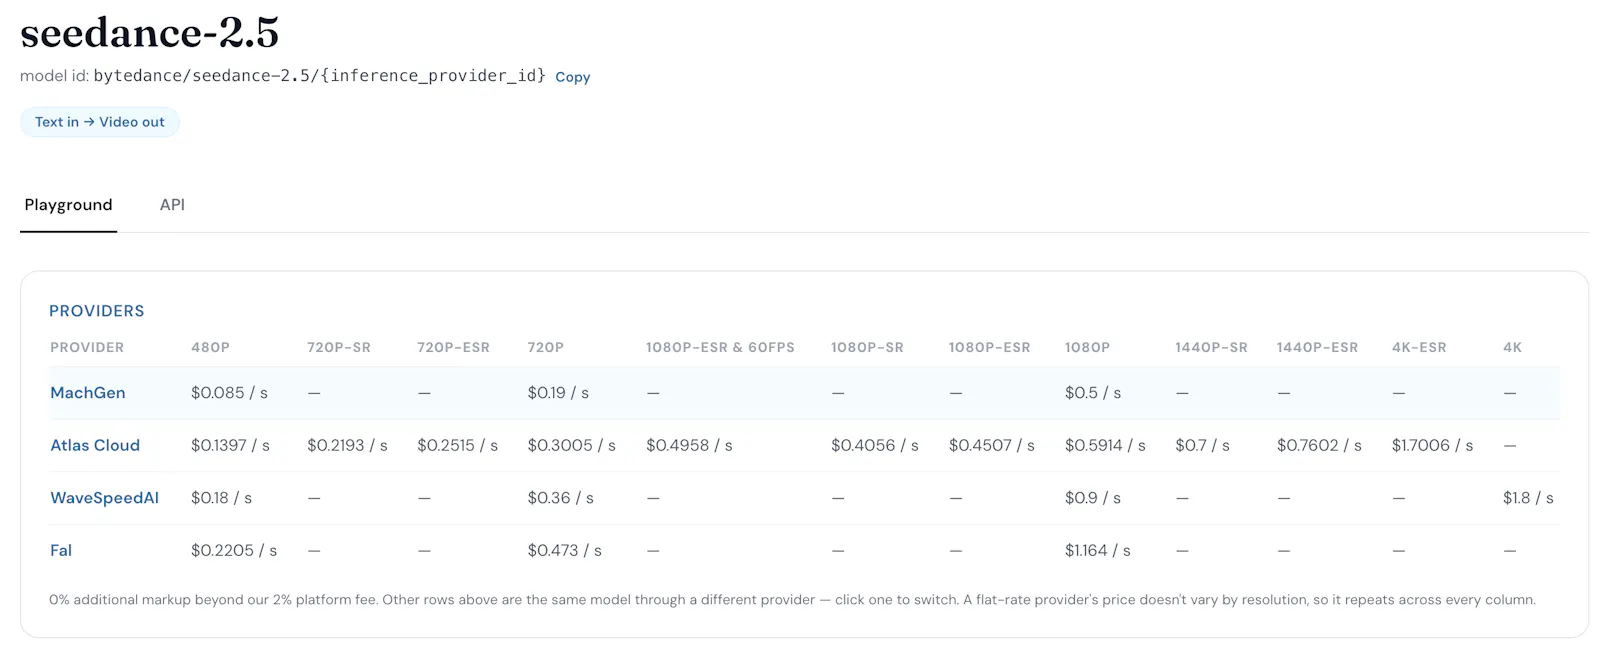
Task: Click the 1080P-SR column header
Action: click(867, 348)
